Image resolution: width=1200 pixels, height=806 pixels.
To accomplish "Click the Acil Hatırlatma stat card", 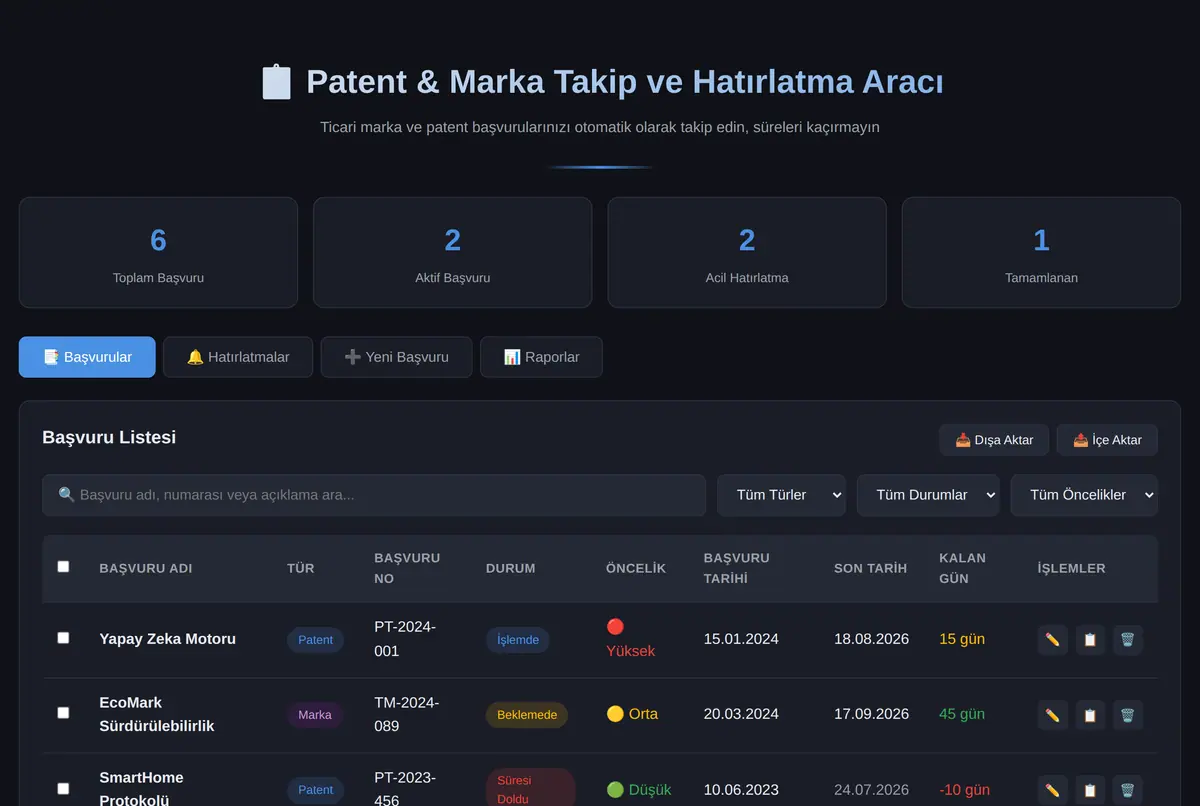I will pyautogui.click(x=747, y=252).
